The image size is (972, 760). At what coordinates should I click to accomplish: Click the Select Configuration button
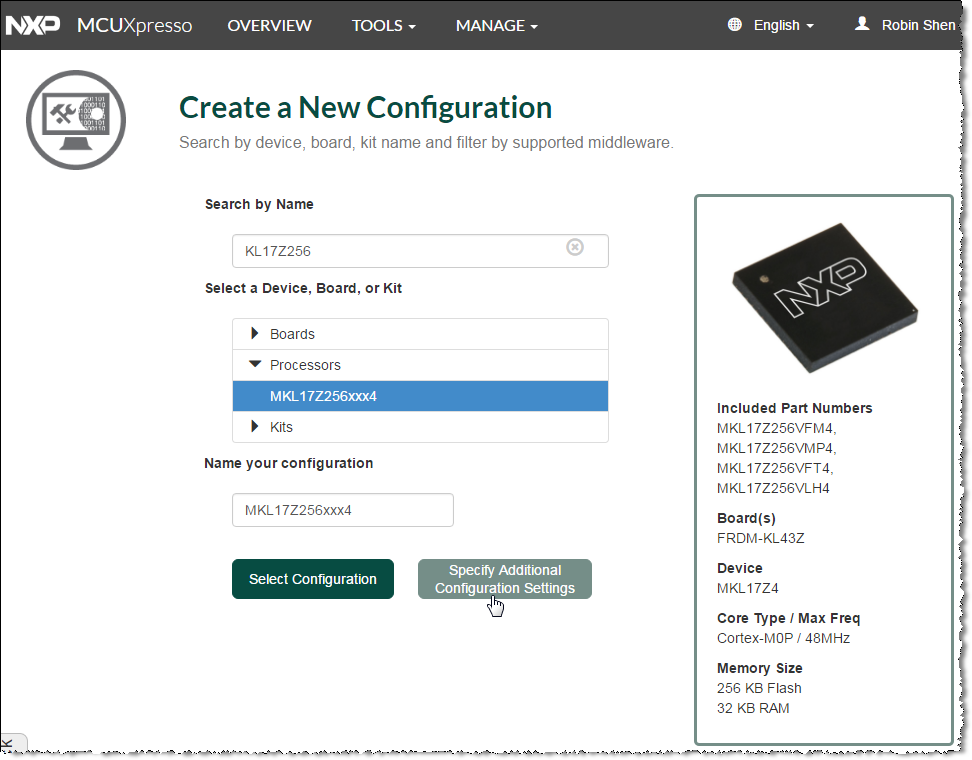pos(312,579)
